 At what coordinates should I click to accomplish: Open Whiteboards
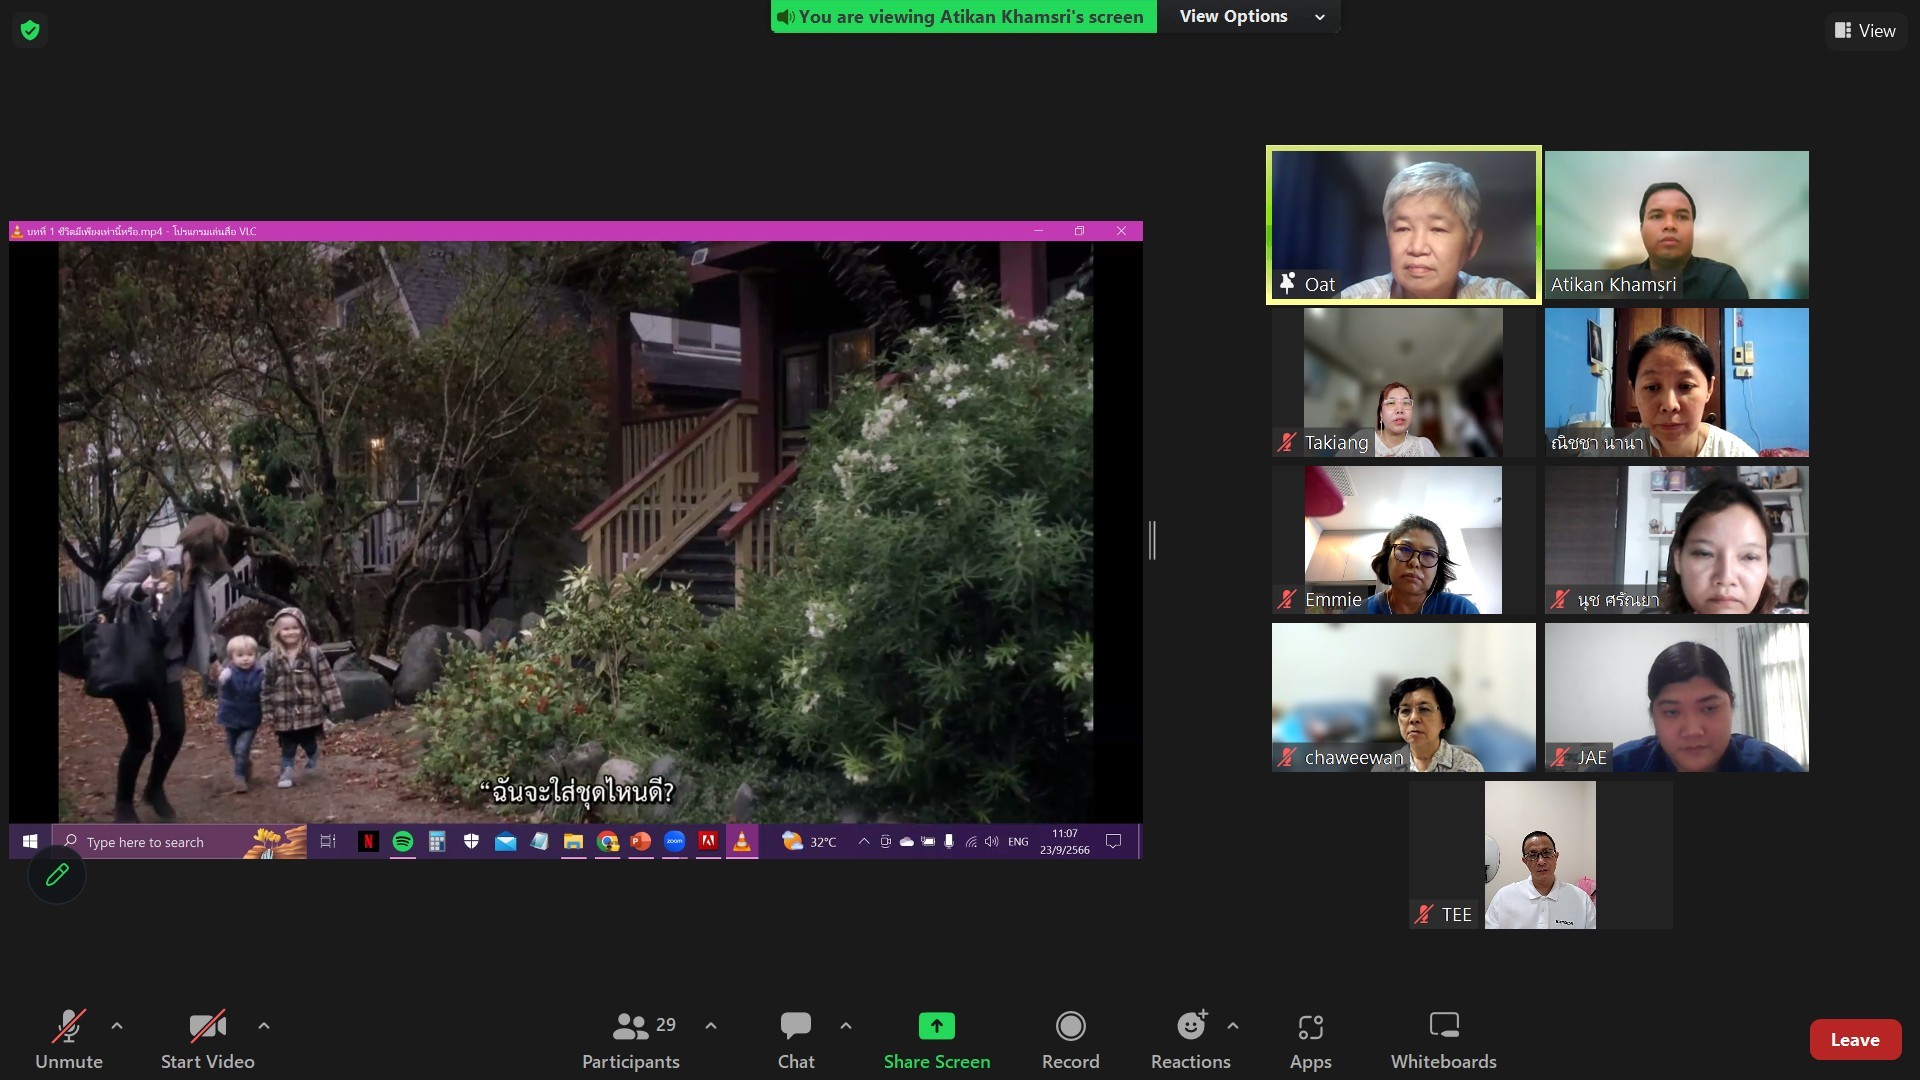point(1444,1040)
